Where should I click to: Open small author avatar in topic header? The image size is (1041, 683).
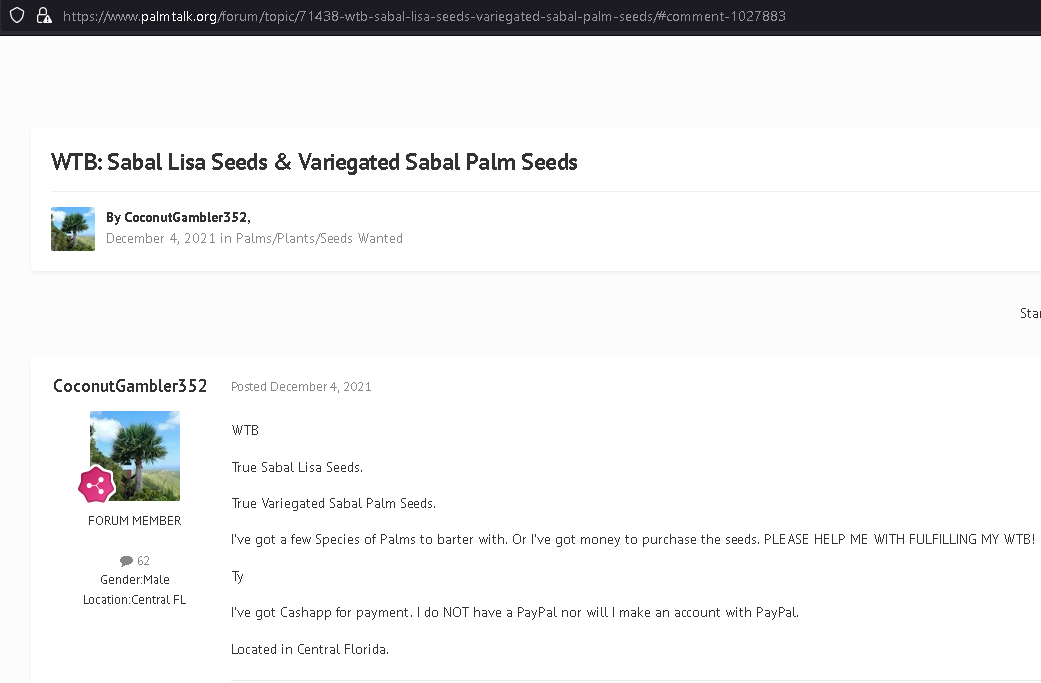tap(73, 229)
